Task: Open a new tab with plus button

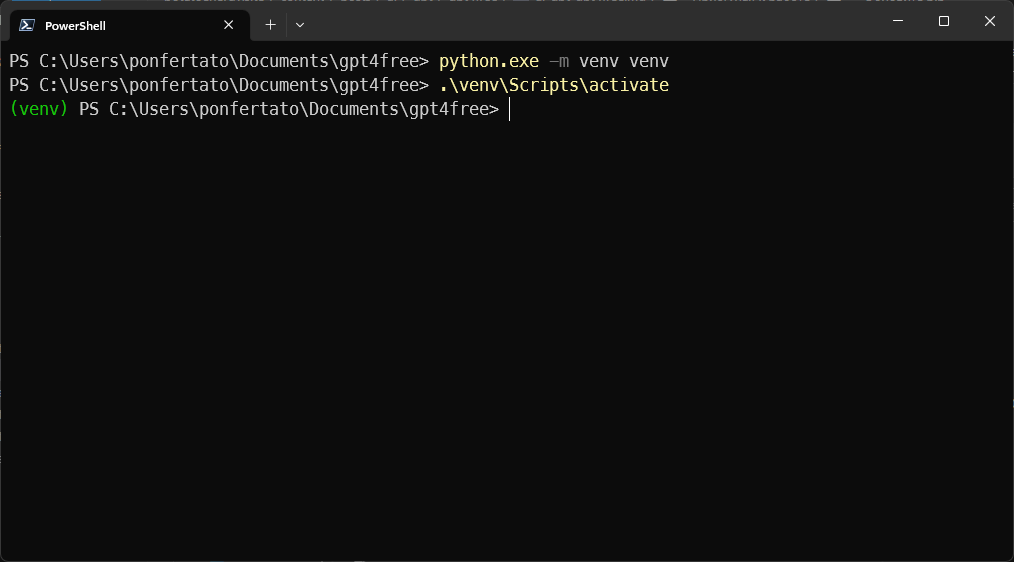Action: click(270, 25)
